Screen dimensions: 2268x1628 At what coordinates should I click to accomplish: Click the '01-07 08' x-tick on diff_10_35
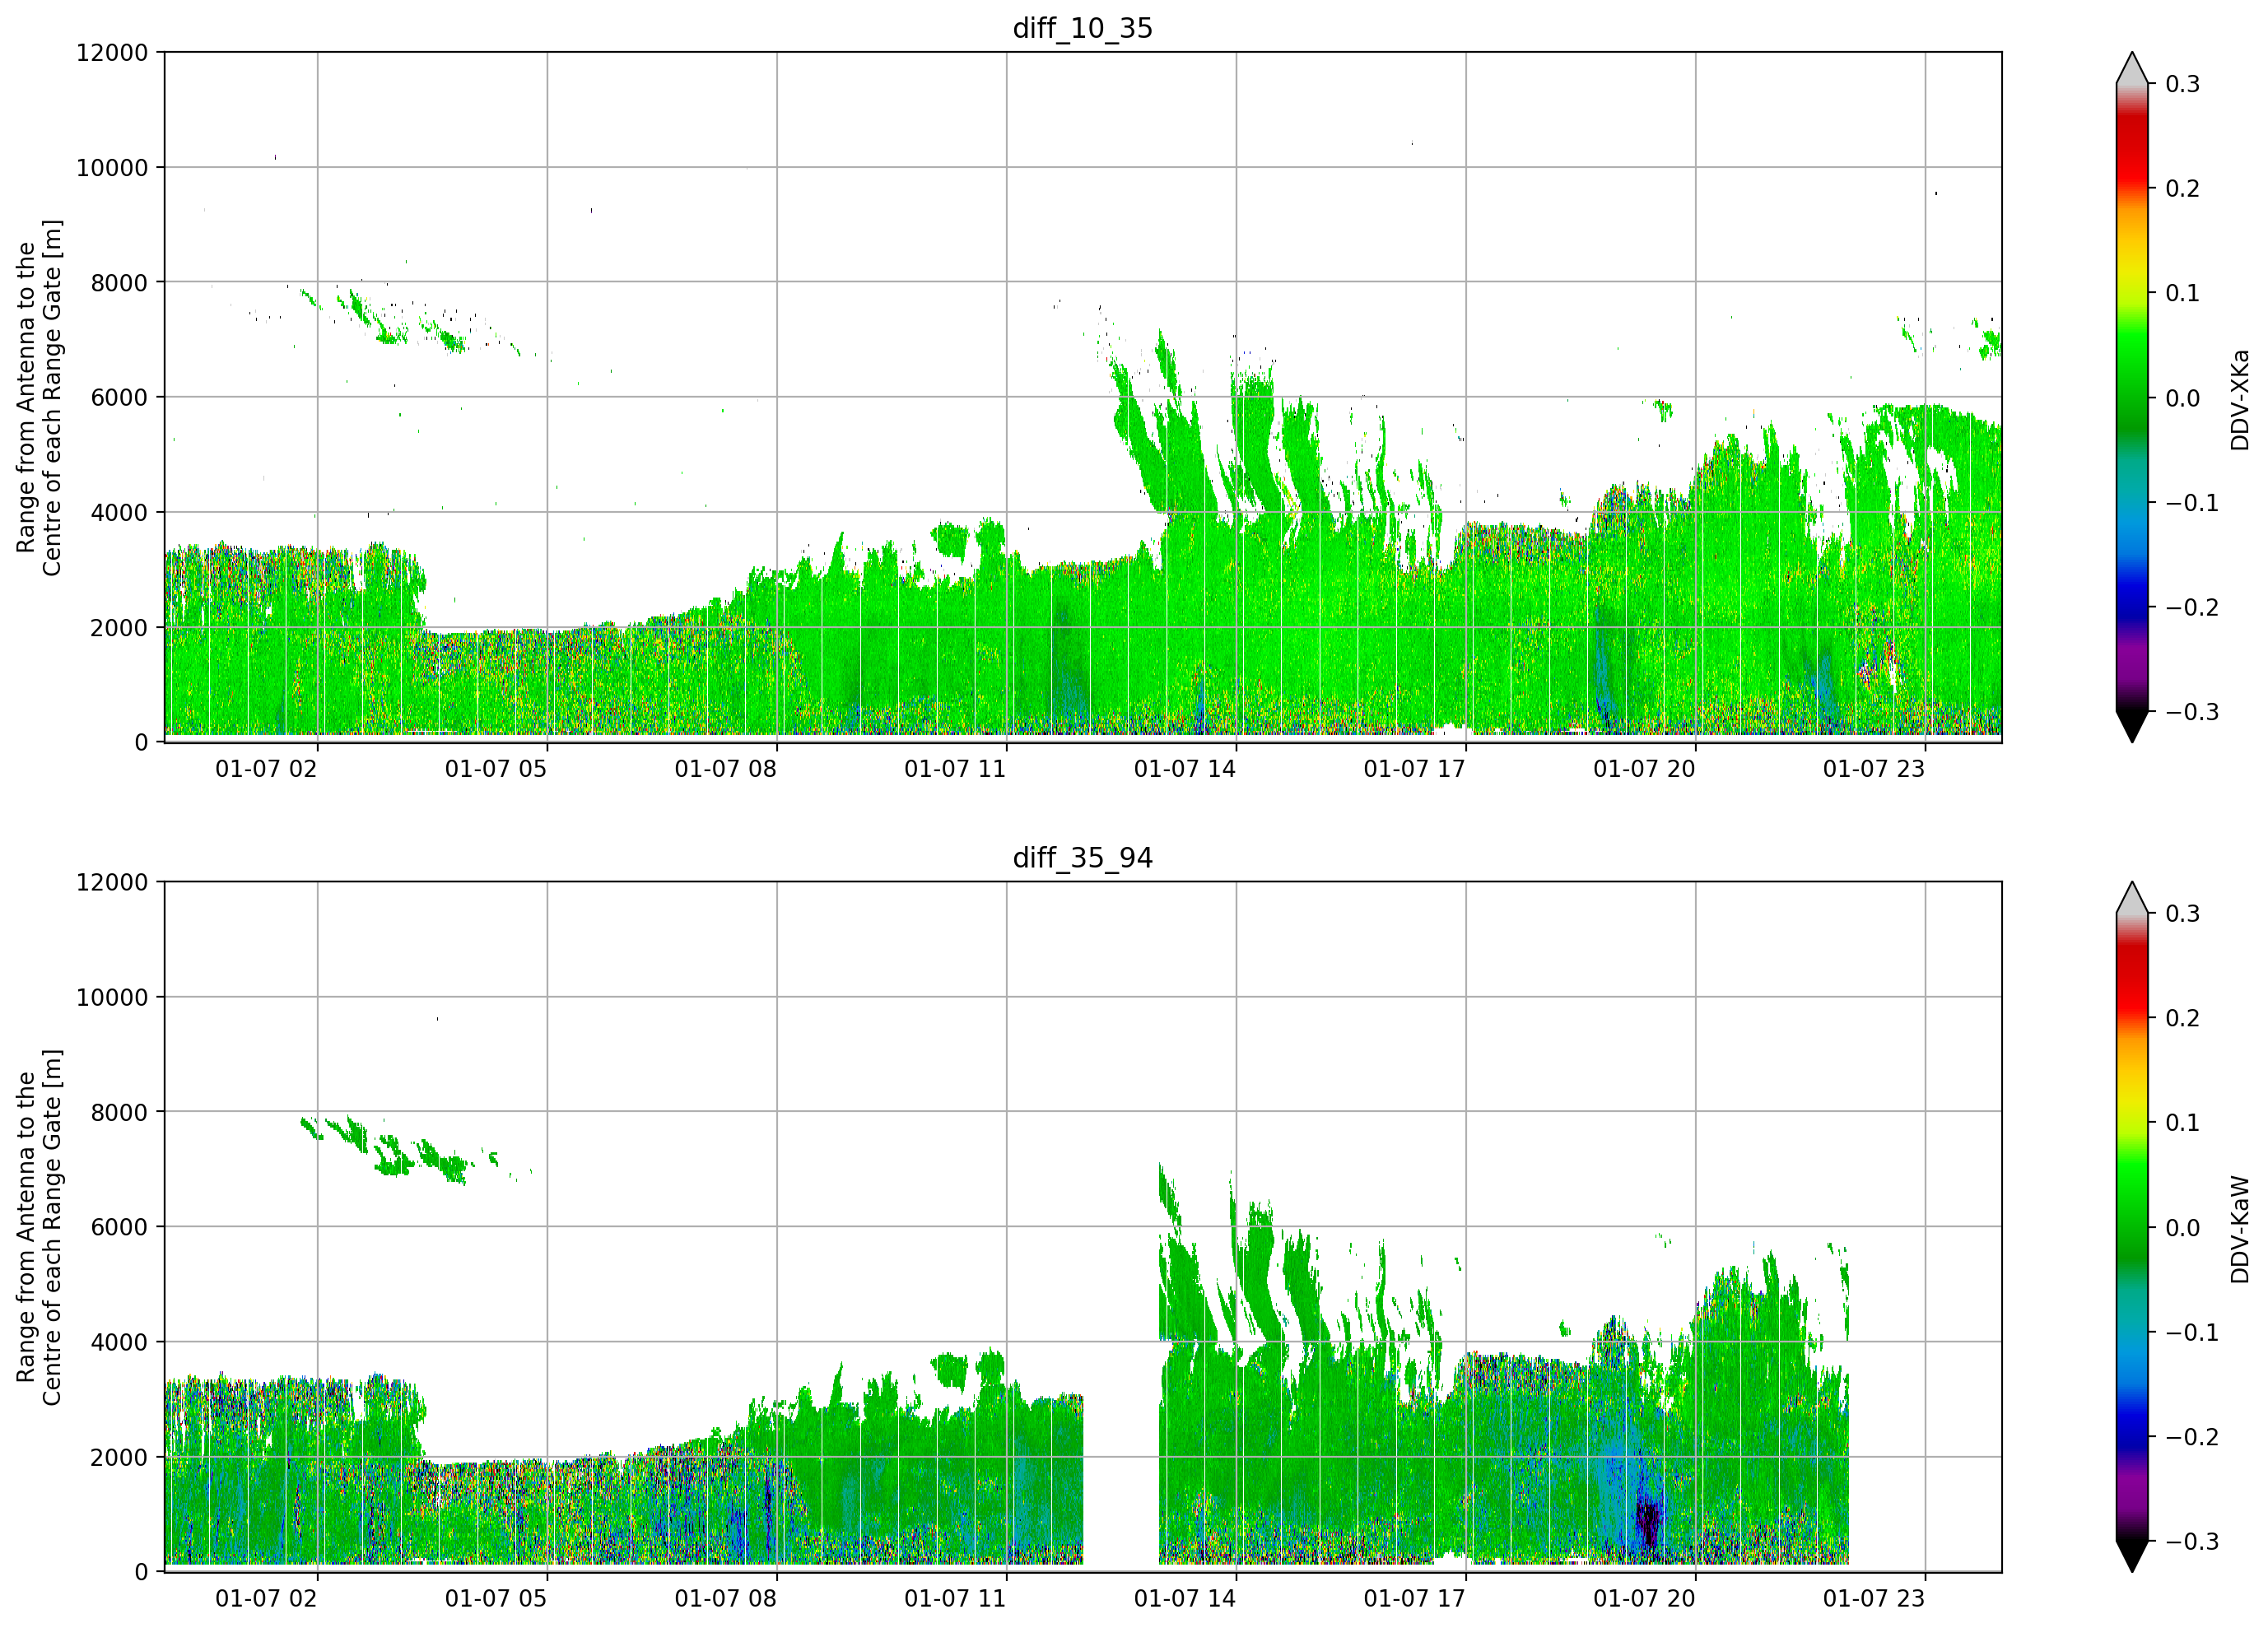(725, 769)
